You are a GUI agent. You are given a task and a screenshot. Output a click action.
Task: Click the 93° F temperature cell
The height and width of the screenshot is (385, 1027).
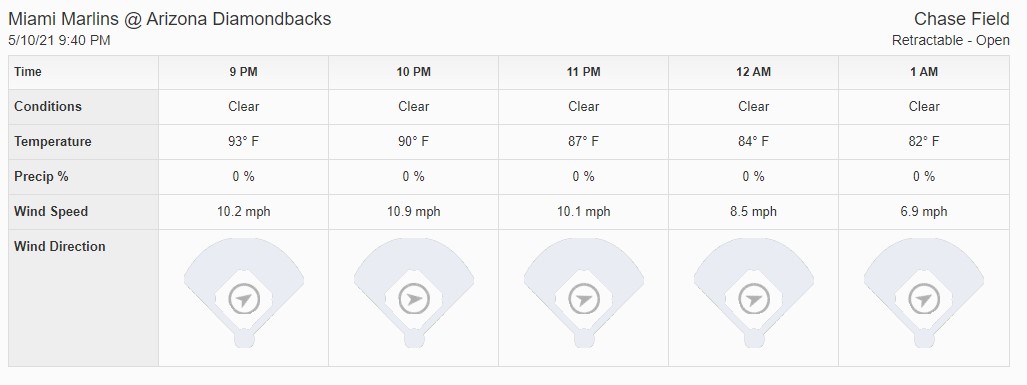click(244, 142)
